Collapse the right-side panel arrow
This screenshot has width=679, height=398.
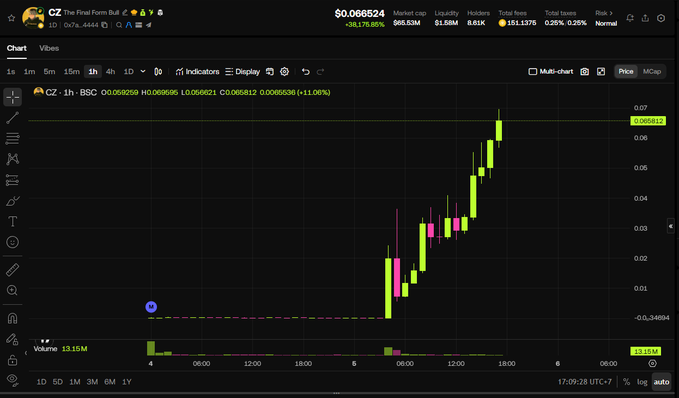point(671,226)
